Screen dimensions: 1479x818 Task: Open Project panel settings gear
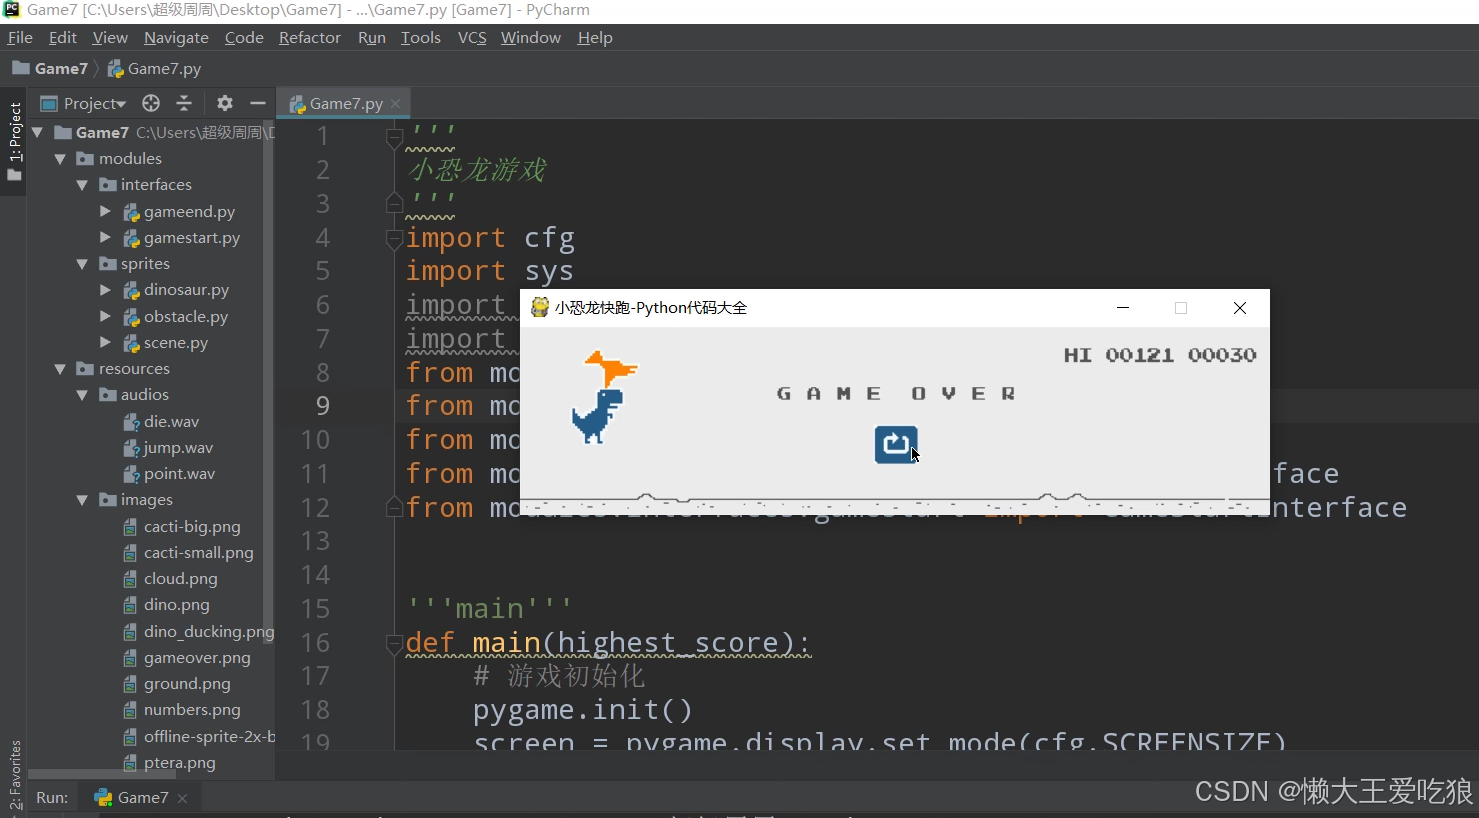click(225, 103)
